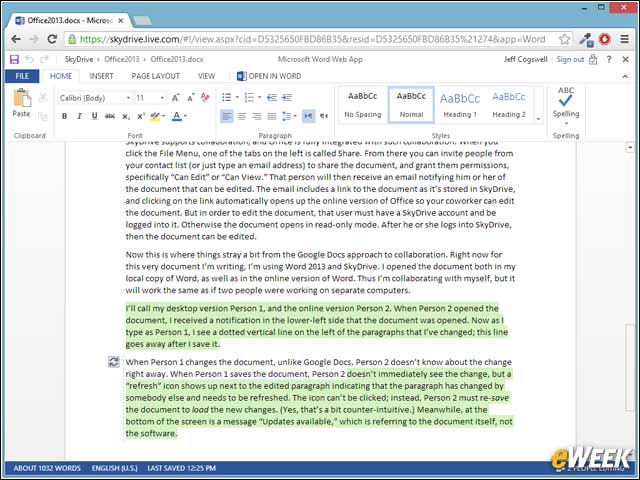Justify the paragraph text
640x480 pixels.
272,116
